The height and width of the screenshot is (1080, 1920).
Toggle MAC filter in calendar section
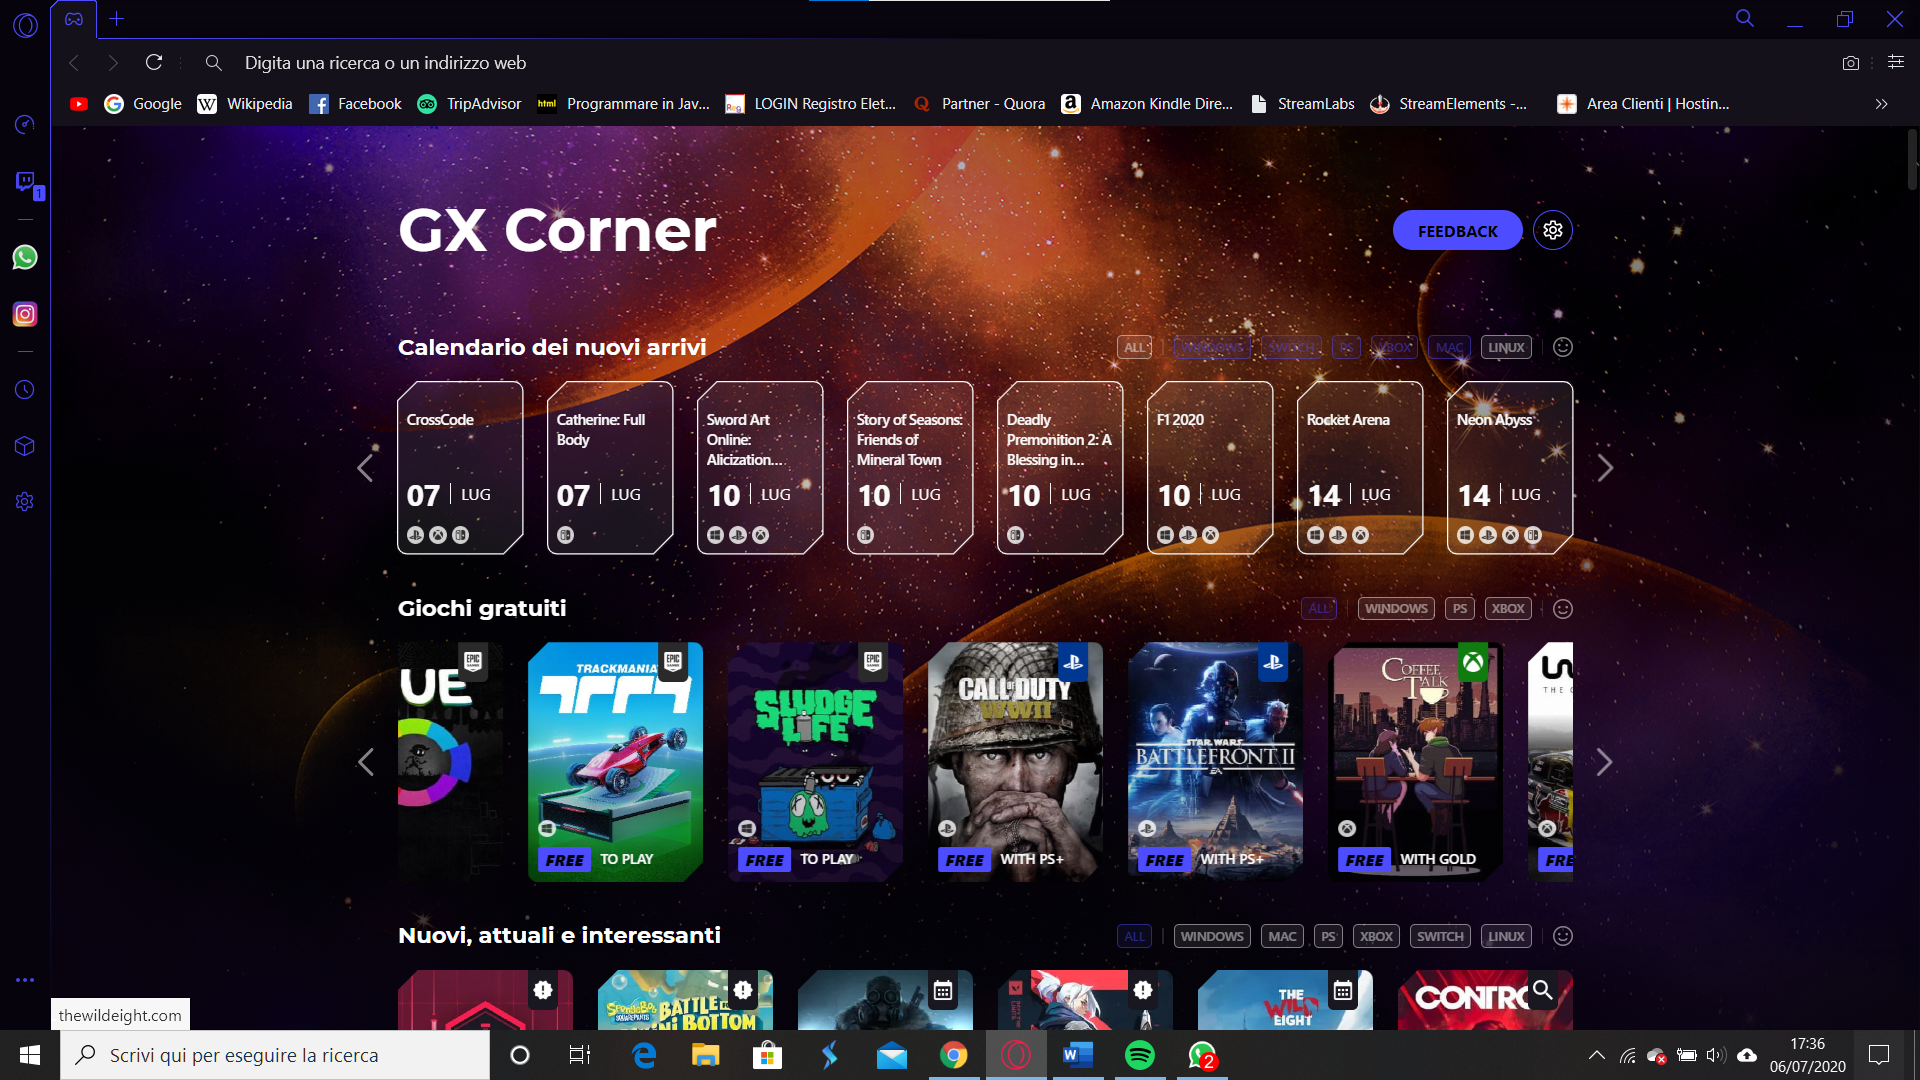[x=1449, y=347]
